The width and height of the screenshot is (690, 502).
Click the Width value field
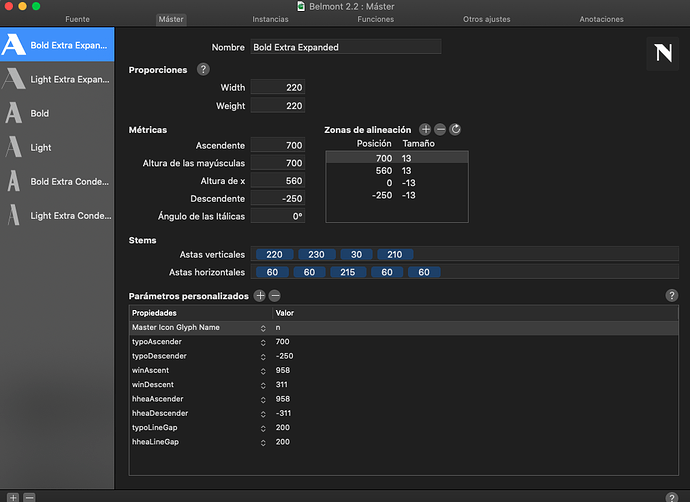[x=278, y=88]
